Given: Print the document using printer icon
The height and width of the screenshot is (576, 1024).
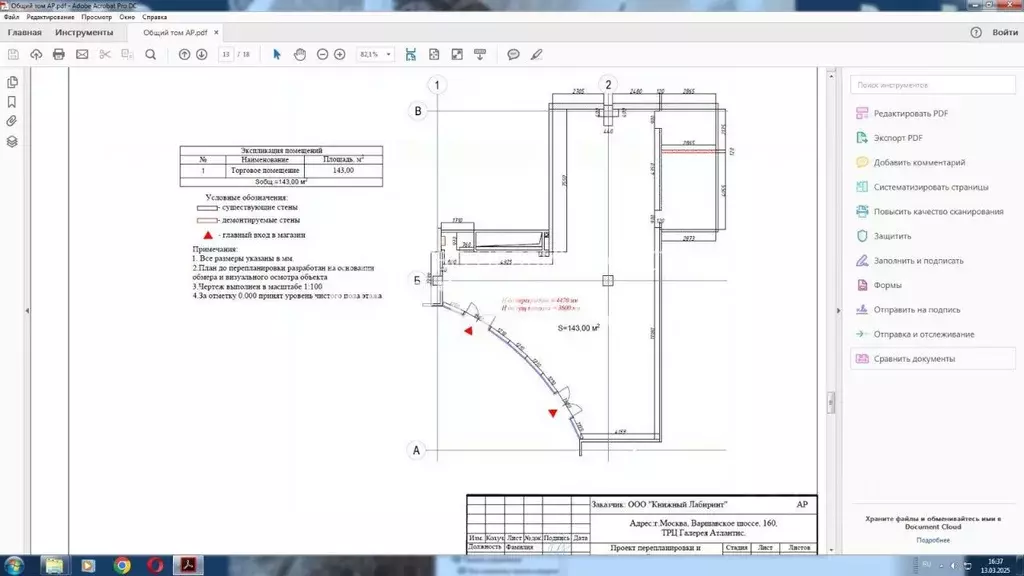Looking at the screenshot, I should [59, 55].
